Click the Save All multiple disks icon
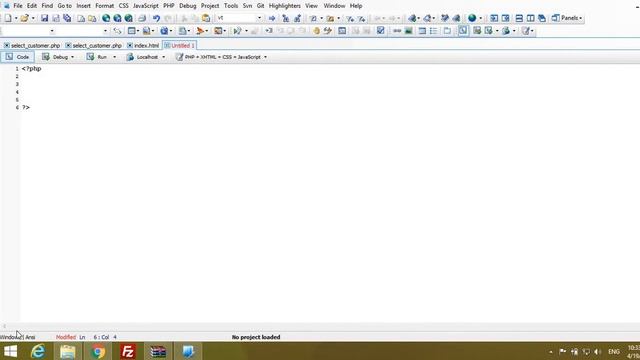This screenshot has height=360, width=640. click(x=67, y=18)
